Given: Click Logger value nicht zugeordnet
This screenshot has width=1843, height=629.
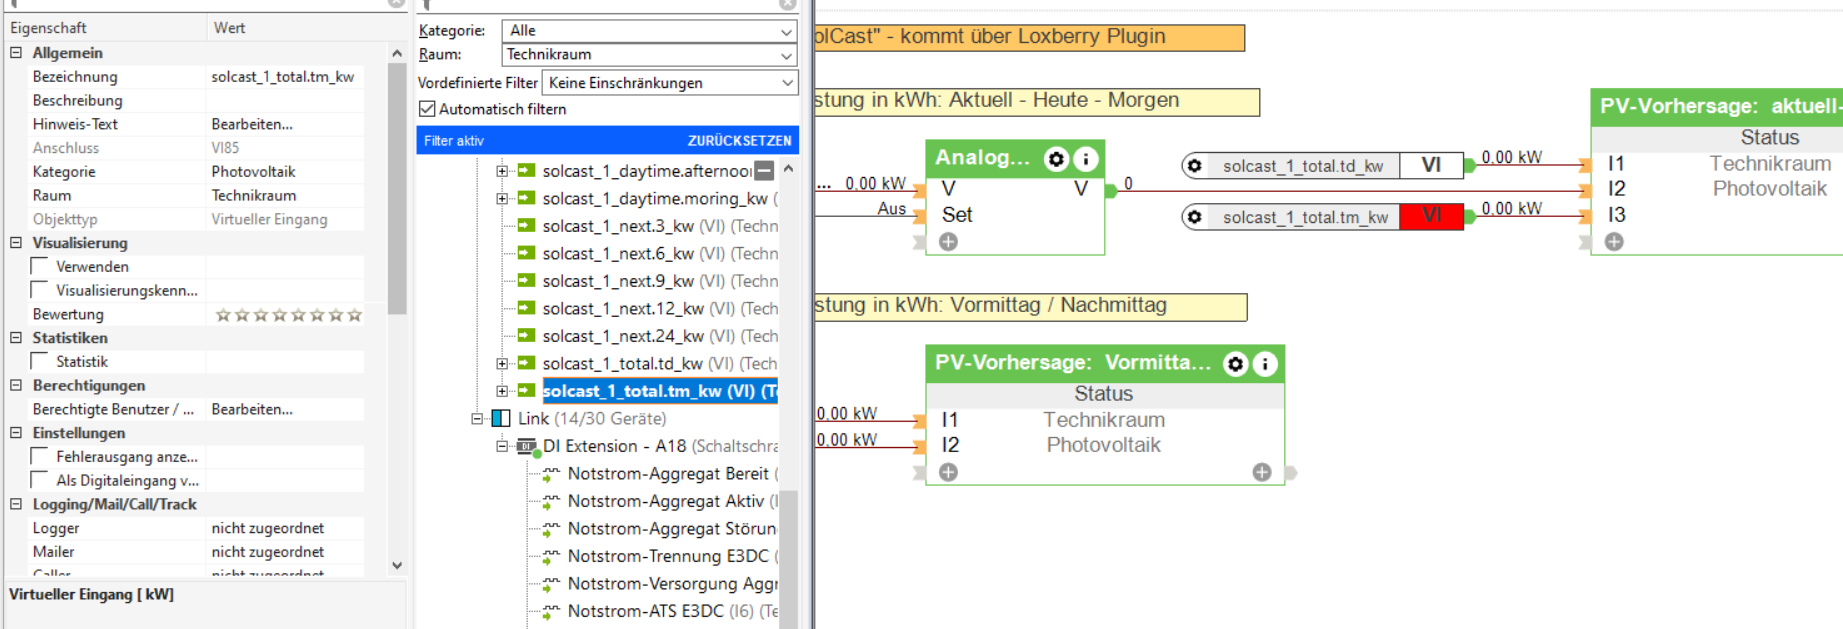Looking at the screenshot, I should click(x=268, y=528).
